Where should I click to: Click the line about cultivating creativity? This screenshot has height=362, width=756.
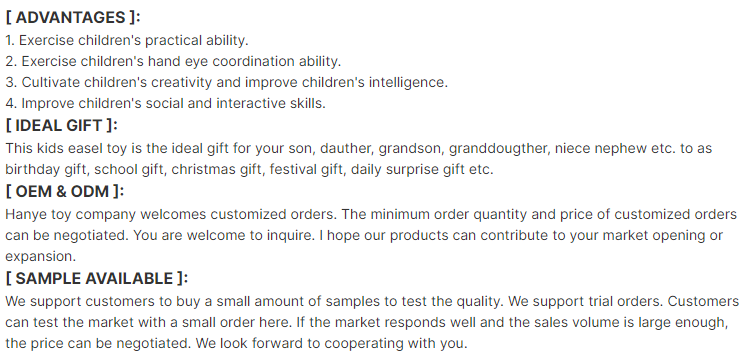click(x=227, y=82)
